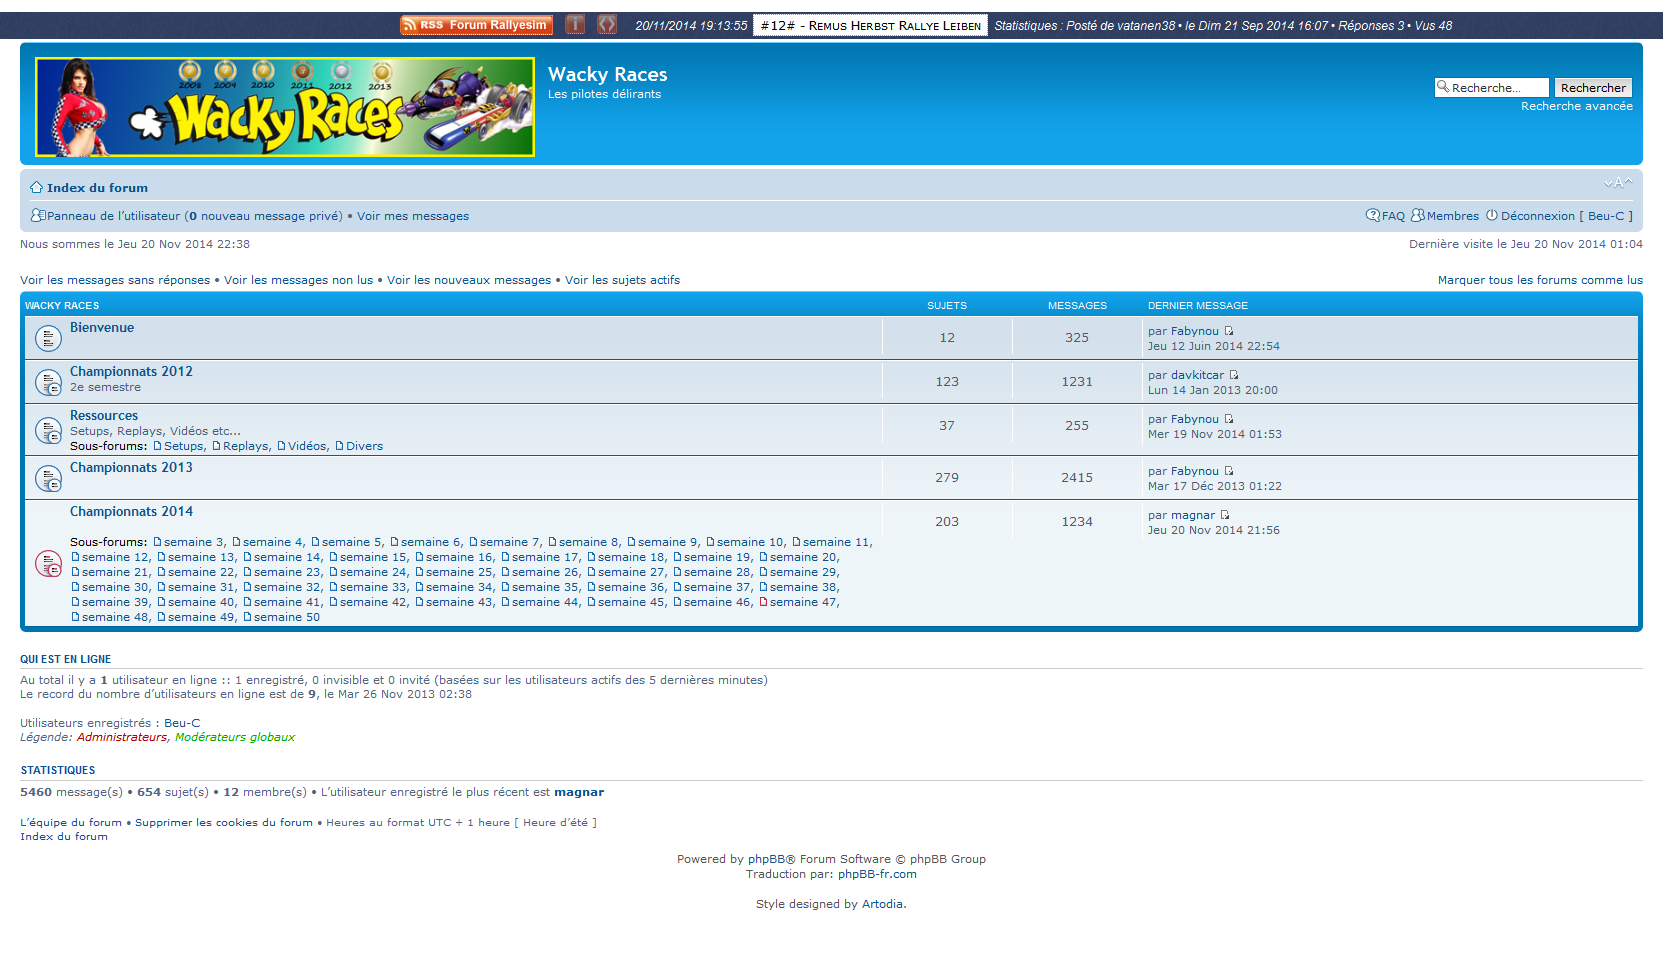Viewport: 1663px width, 959px height.
Task: View latest post icon beside davkitcar
Action: click(1234, 375)
